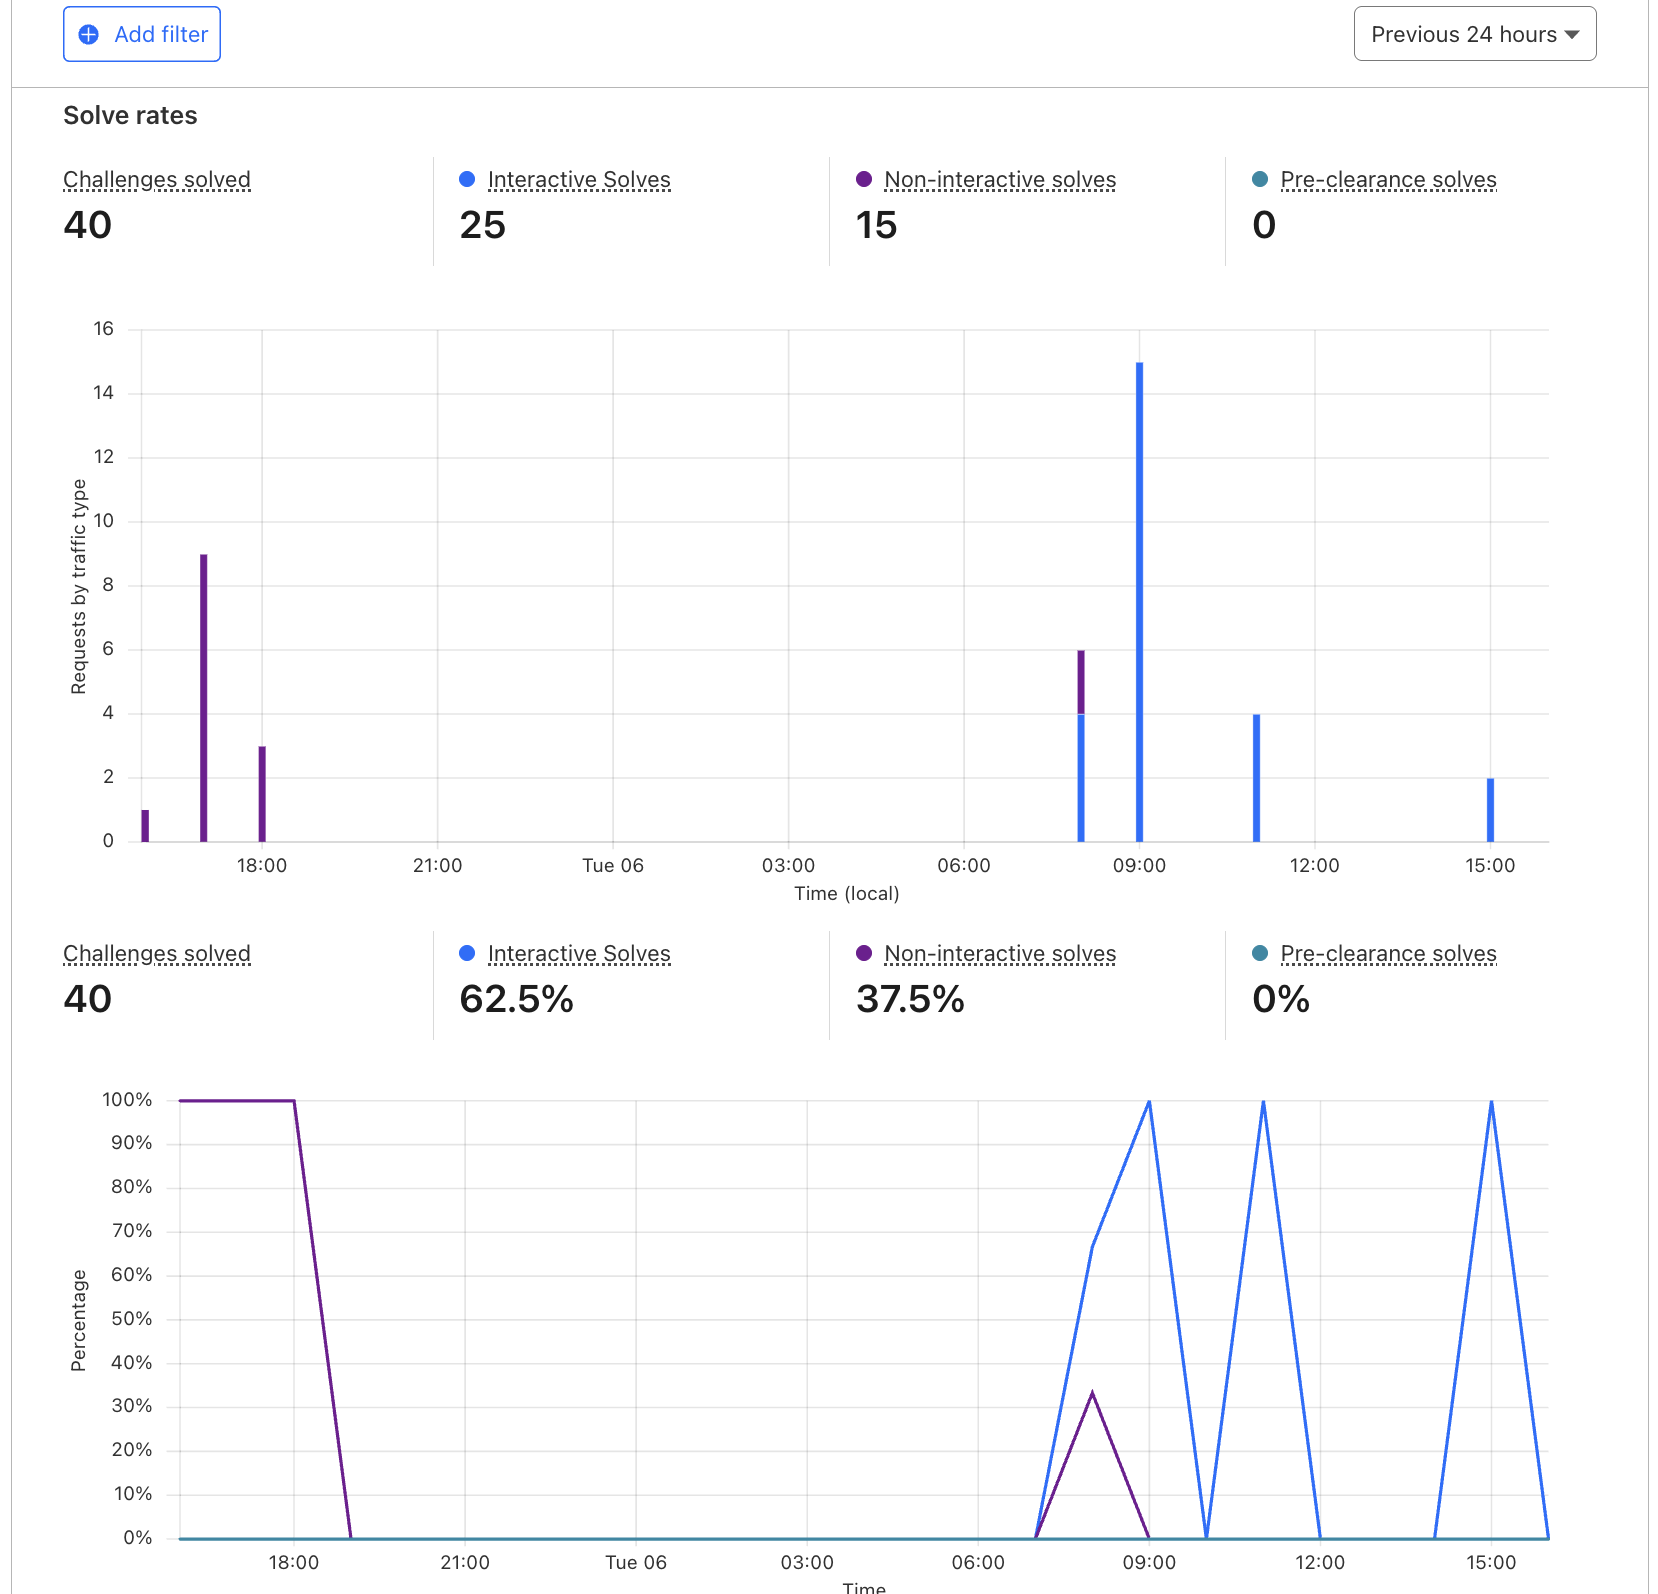Click the bottom Non-interactive solves purple legend dot
Image resolution: width=1658 pixels, height=1594 pixels.
pyautogui.click(x=864, y=953)
